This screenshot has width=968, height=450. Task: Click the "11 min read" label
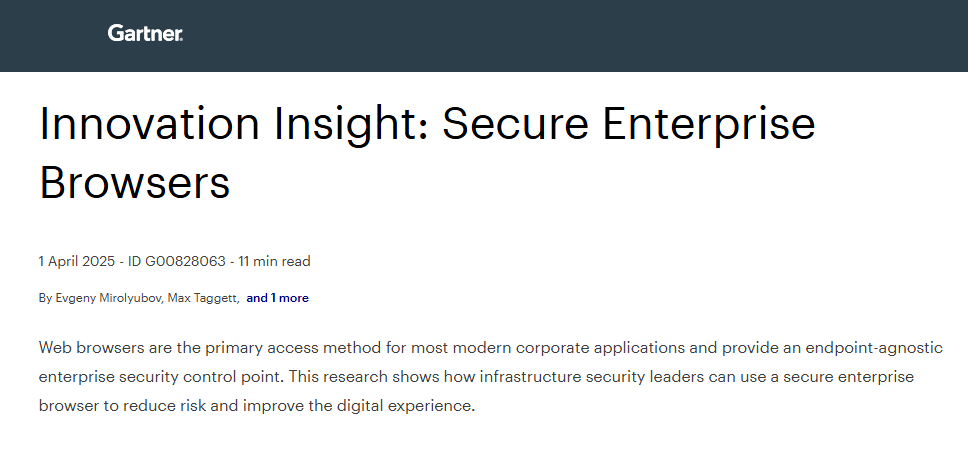pos(274,261)
